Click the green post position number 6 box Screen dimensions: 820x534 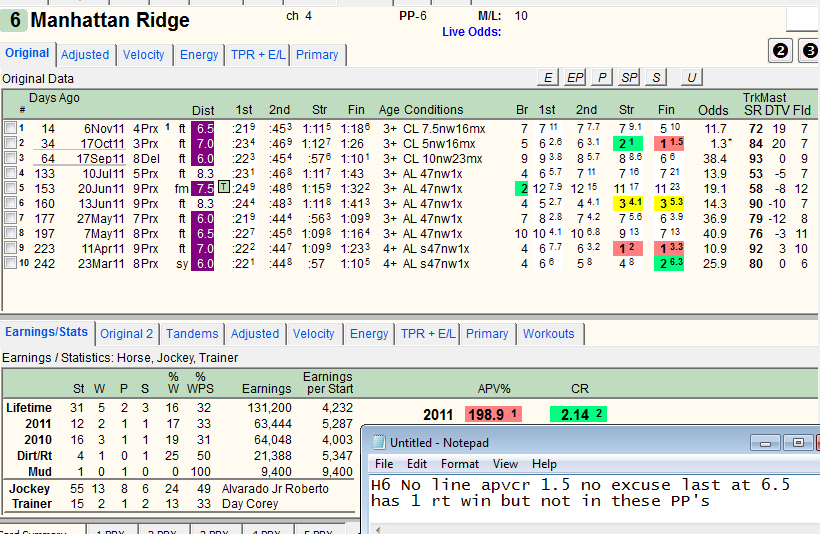tap(14, 20)
